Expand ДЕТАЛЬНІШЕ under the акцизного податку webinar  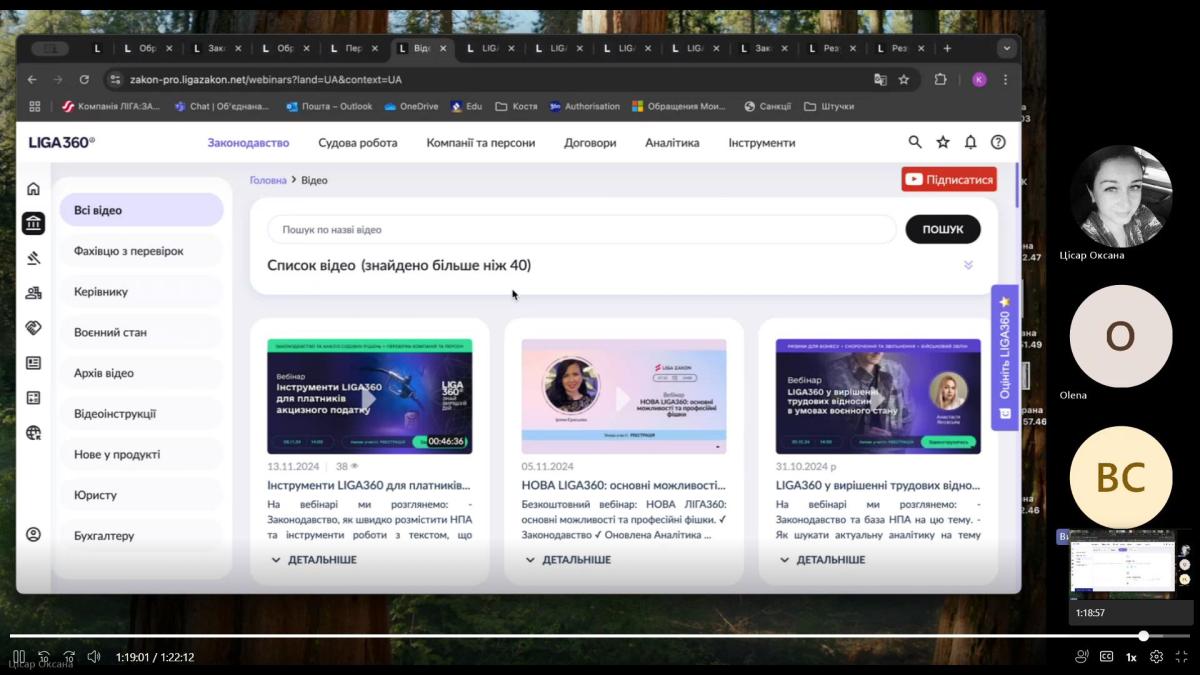(x=314, y=560)
